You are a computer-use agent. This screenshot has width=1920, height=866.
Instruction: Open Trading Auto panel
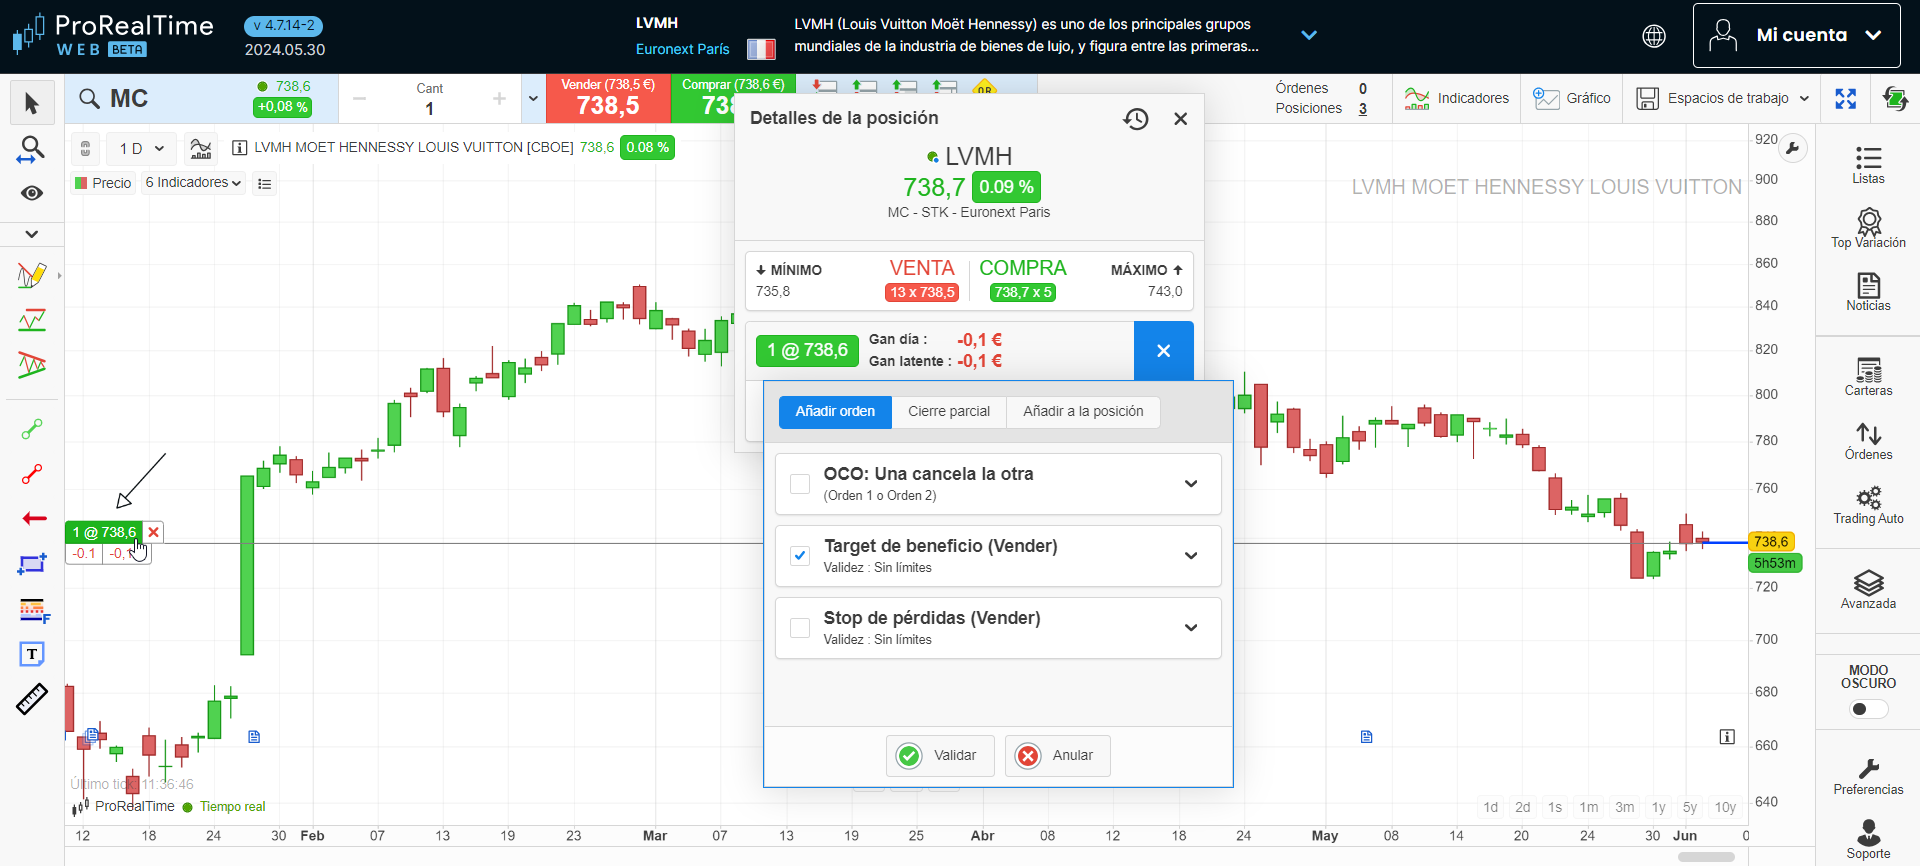tap(1868, 505)
